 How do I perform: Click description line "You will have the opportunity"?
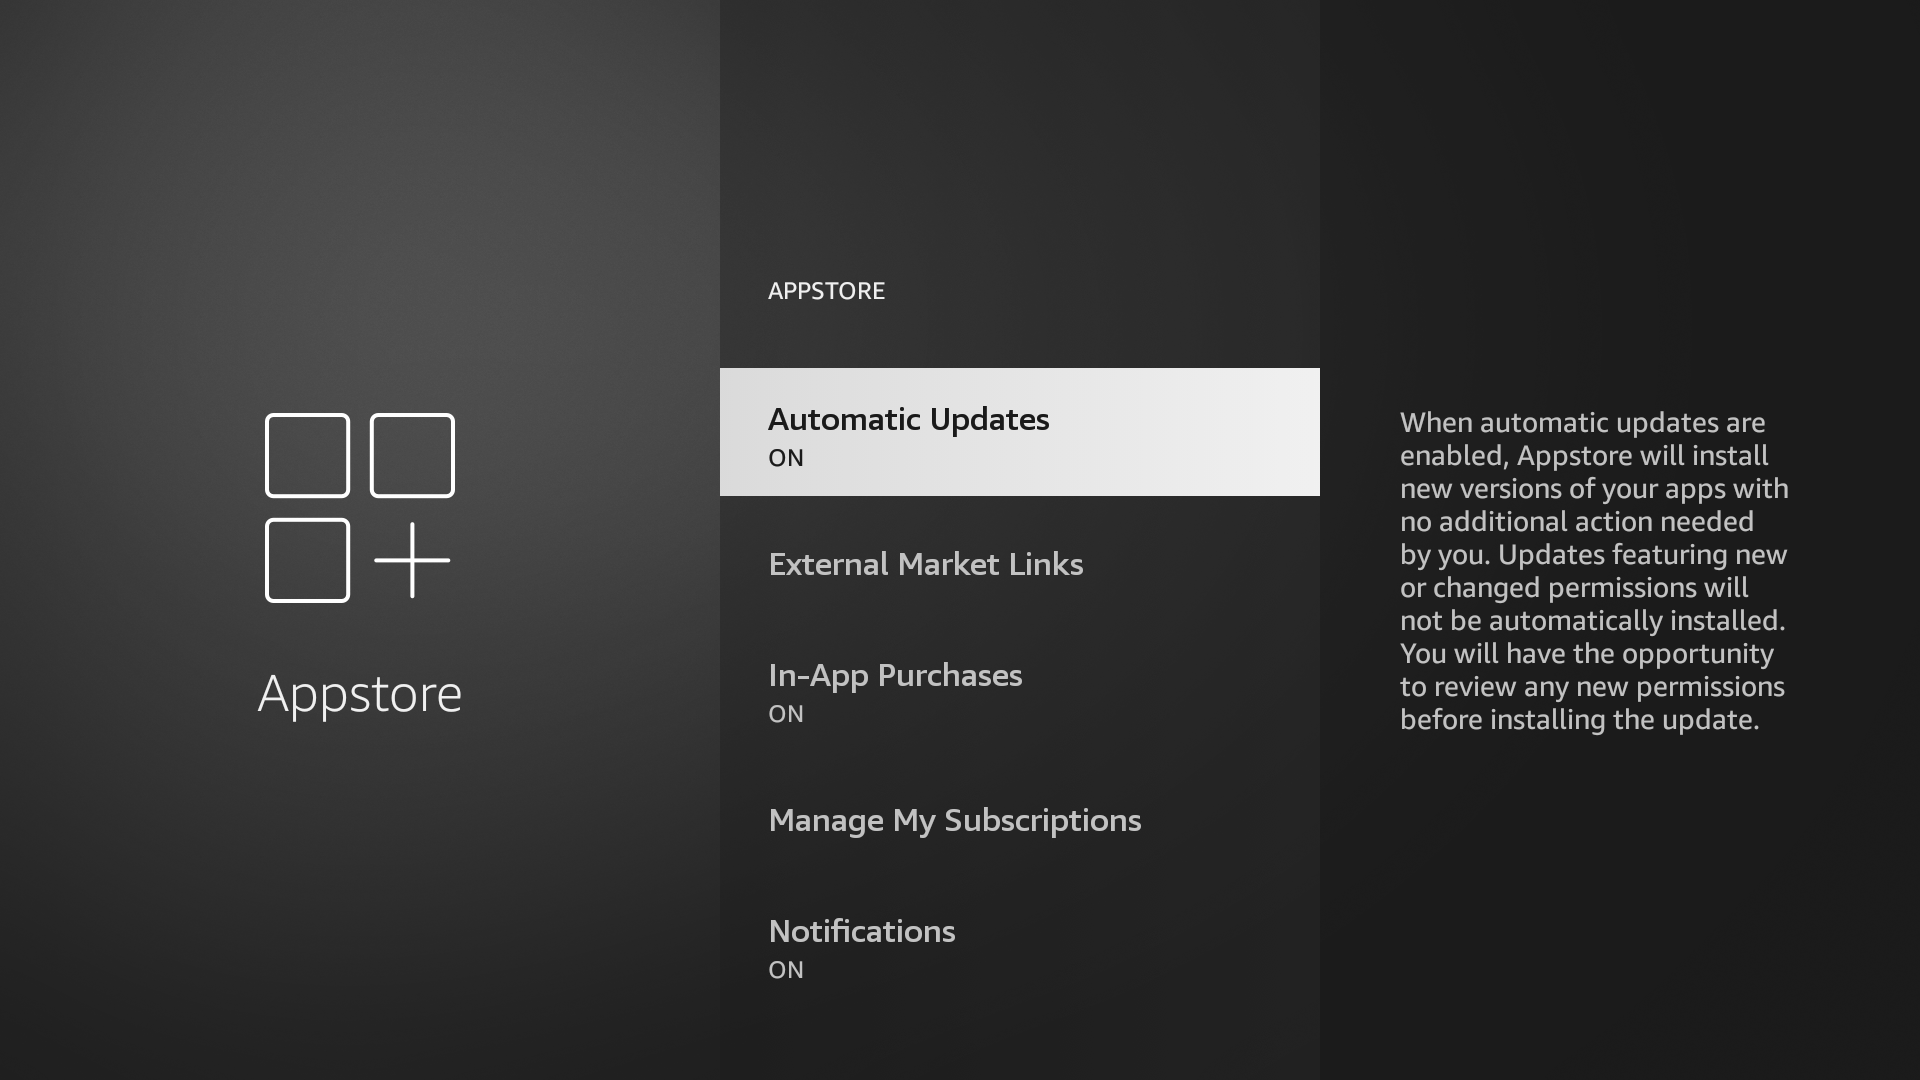click(x=1586, y=654)
